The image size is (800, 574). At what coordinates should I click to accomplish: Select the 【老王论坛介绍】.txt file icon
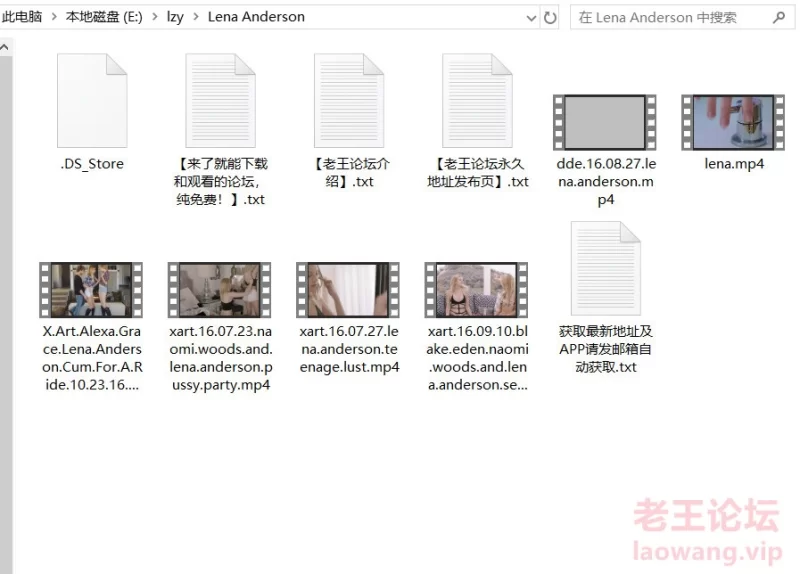[349, 101]
